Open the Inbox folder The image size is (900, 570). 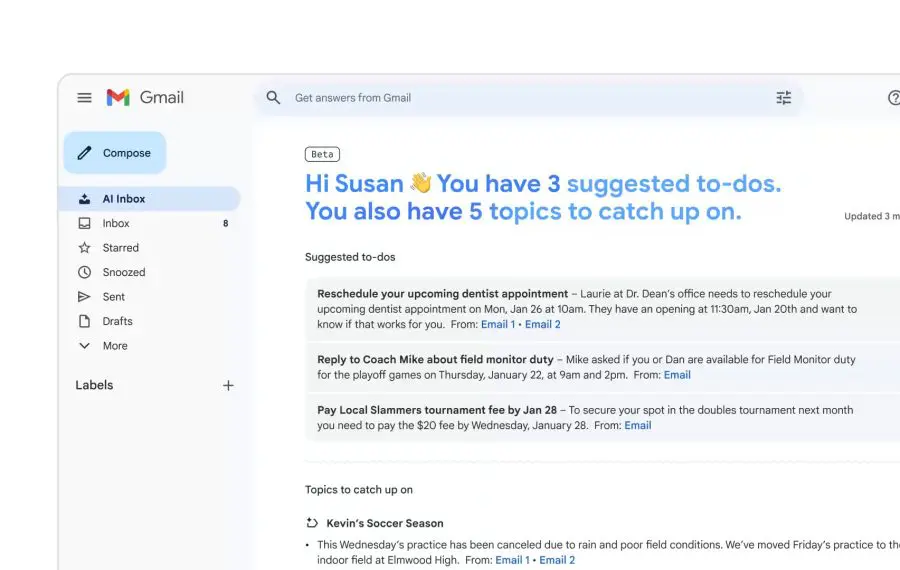116,224
